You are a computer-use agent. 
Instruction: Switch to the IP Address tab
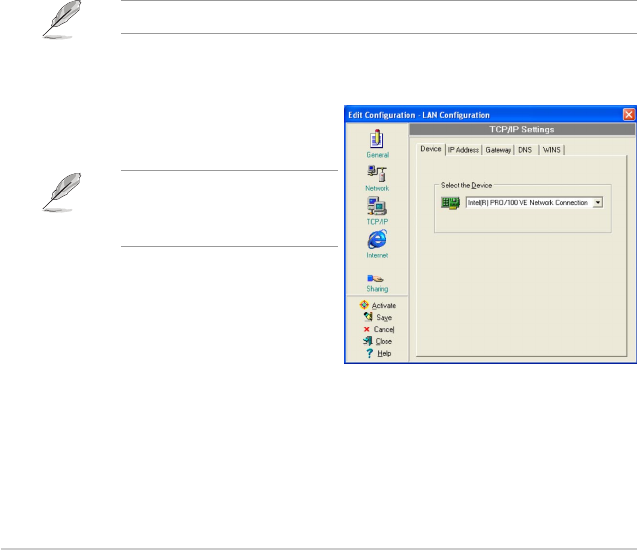click(463, 150)
